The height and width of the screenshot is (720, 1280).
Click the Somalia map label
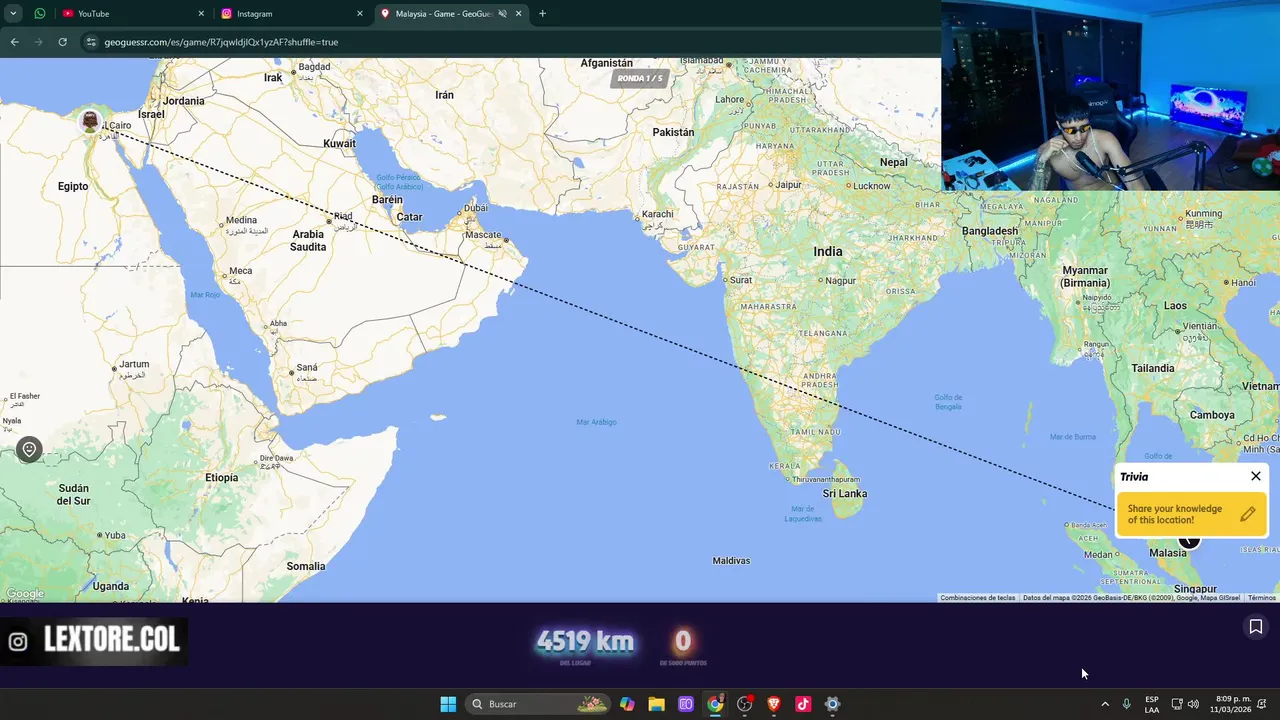[306, 567]
